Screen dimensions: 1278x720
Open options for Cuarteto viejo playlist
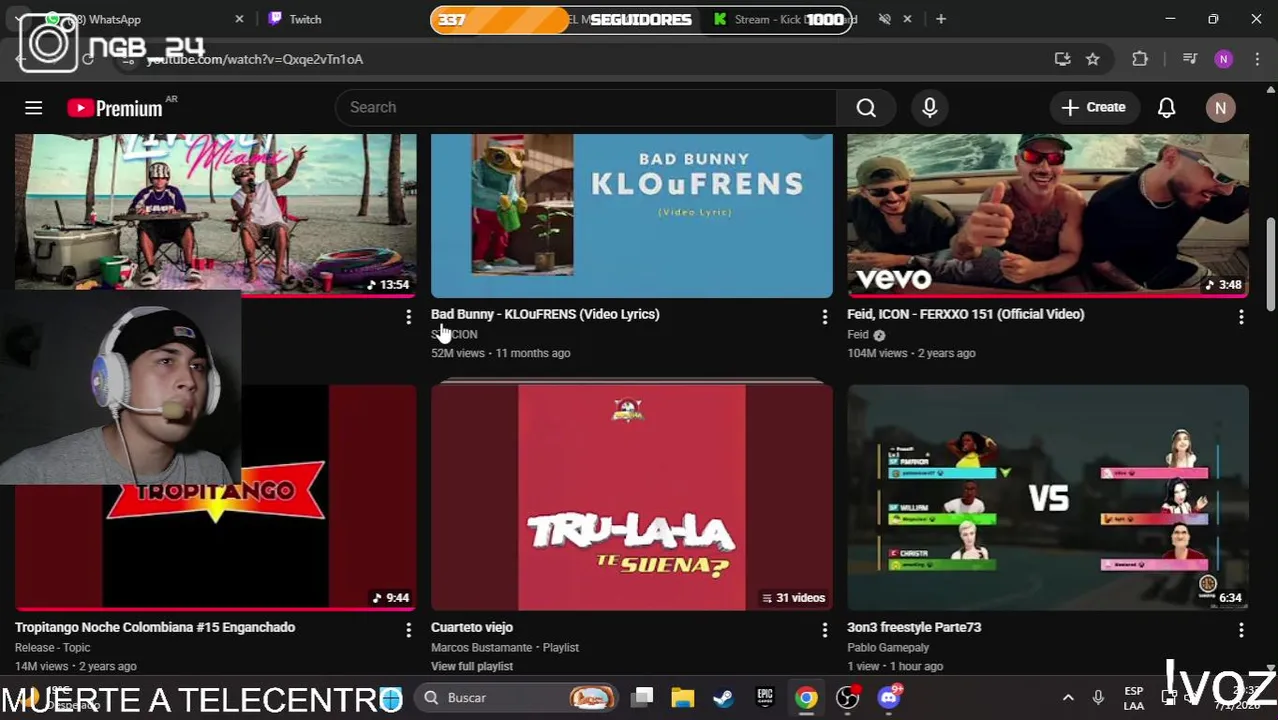tap(825, 630)
